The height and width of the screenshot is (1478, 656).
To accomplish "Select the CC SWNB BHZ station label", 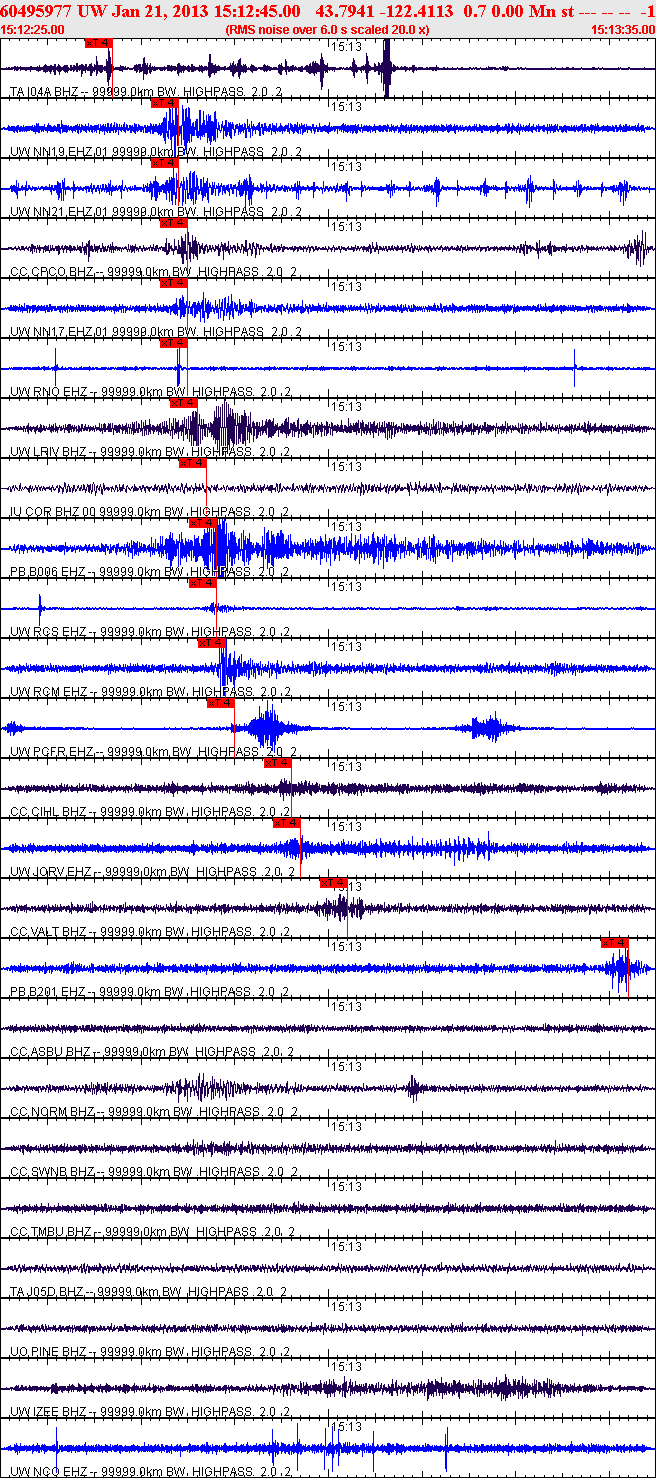I will click(x=153, y=1172).
